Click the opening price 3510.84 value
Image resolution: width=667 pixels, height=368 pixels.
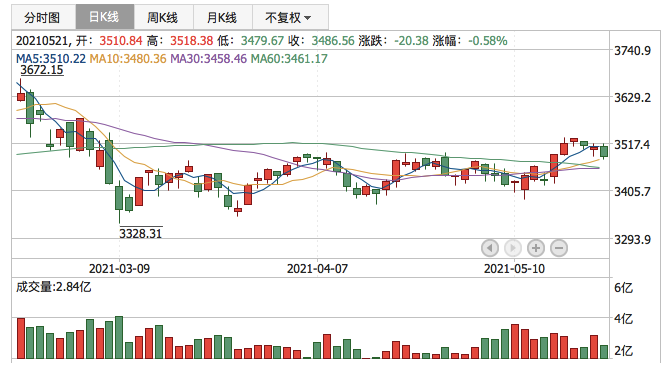[x=121, y=40]
